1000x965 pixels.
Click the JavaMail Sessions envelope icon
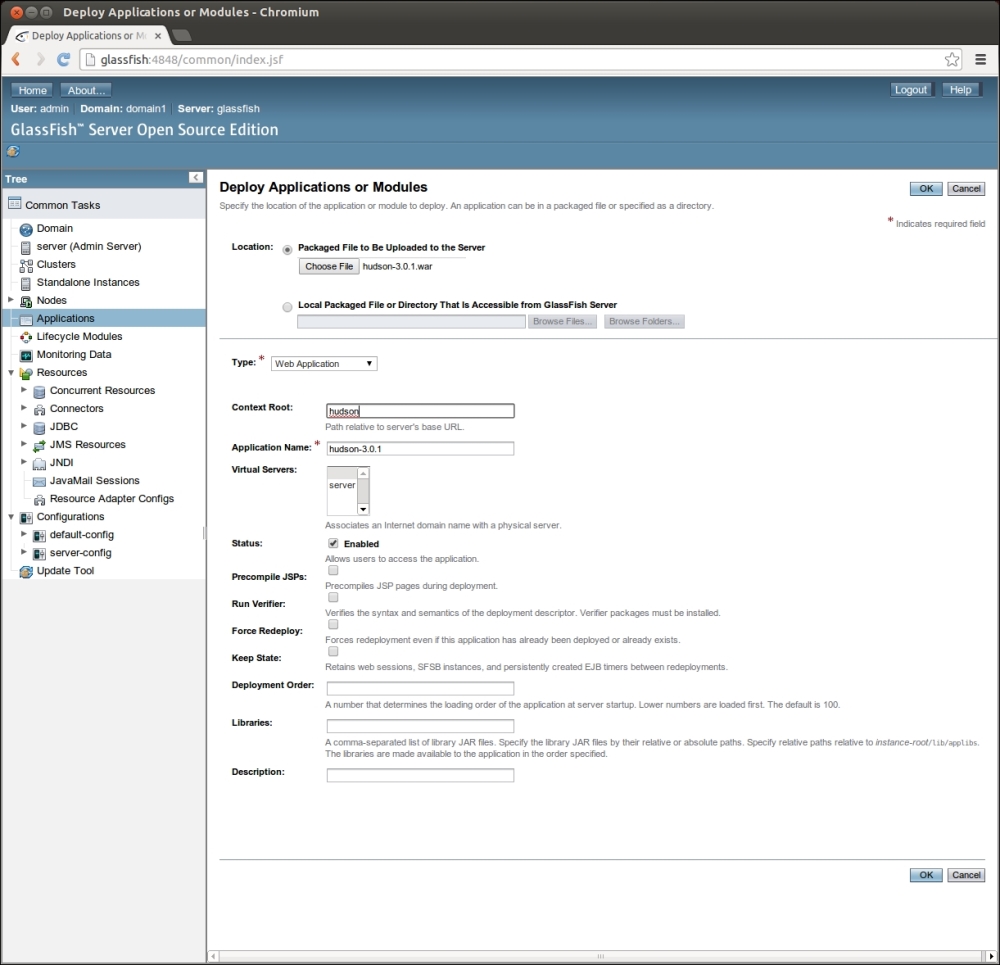tap(40, 481)
